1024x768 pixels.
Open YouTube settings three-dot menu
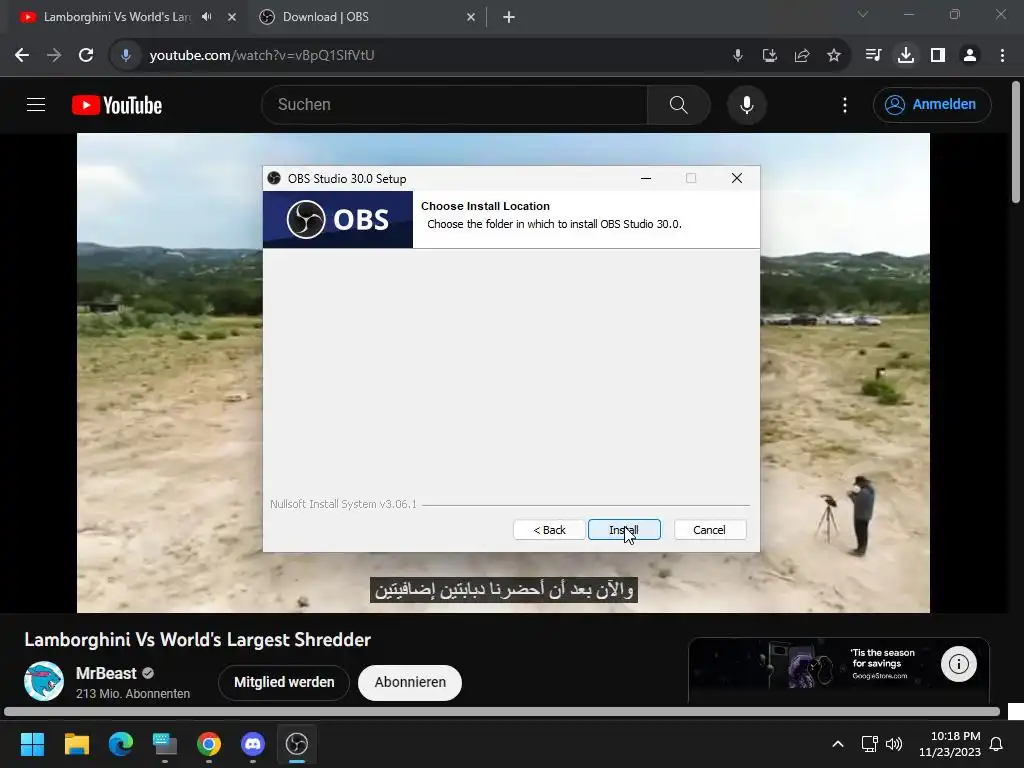point(844,105)
